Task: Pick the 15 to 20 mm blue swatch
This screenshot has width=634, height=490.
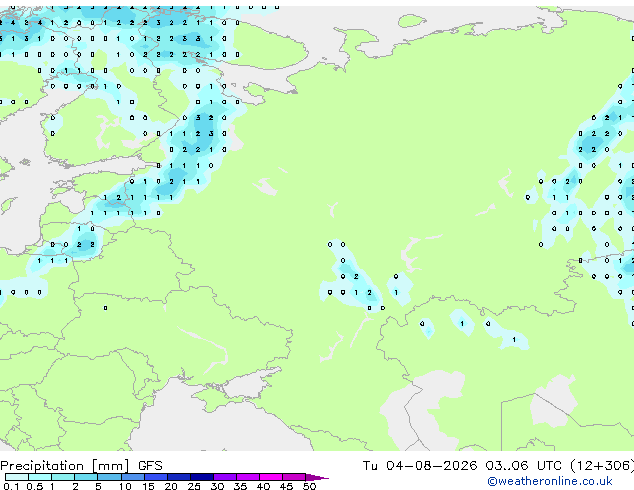Action: 155,477
